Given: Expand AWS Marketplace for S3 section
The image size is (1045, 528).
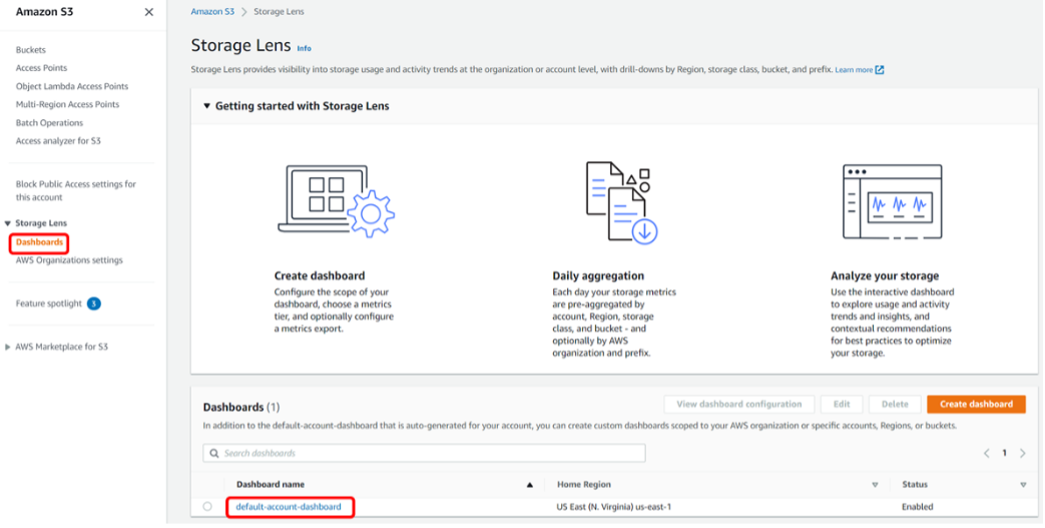Looking at the screenshot, I should (x=8, y=347).
